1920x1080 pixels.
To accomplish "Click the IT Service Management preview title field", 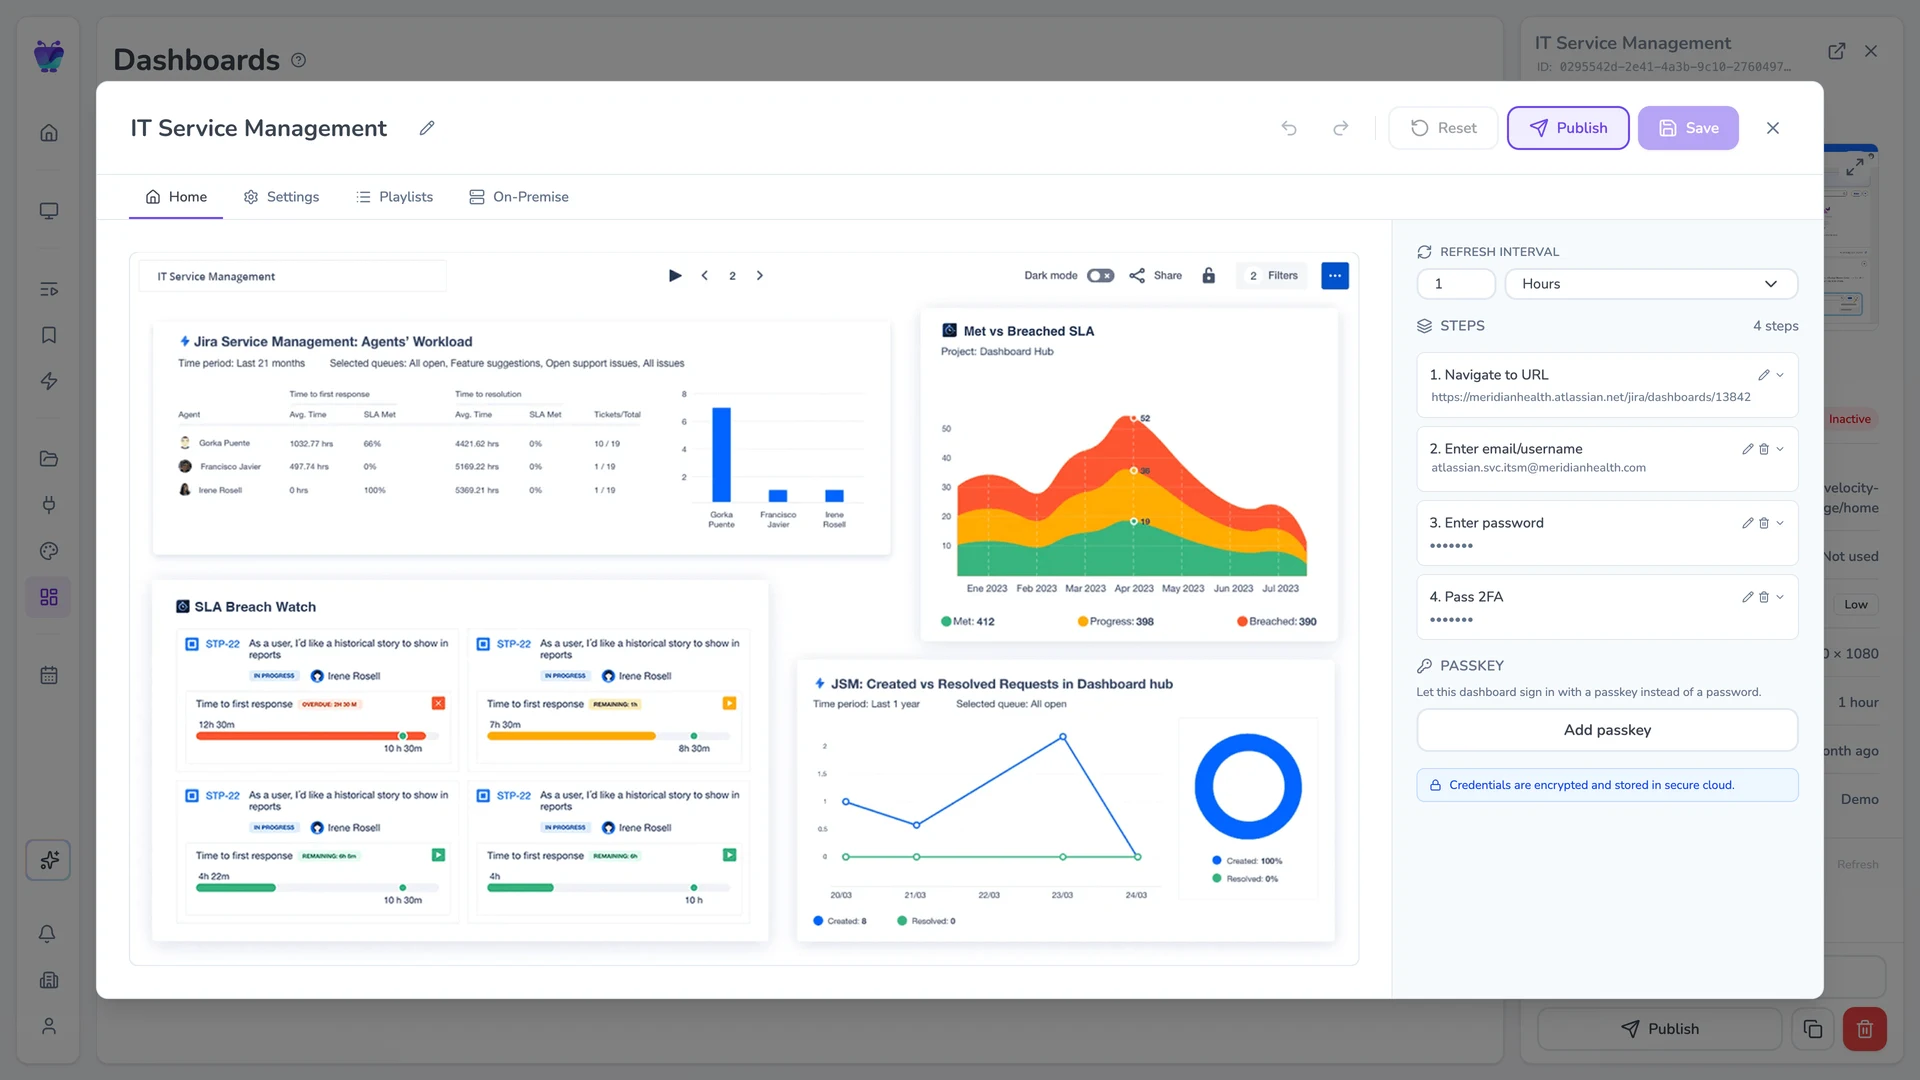I will pyautogui.click(x=293, y=276).
